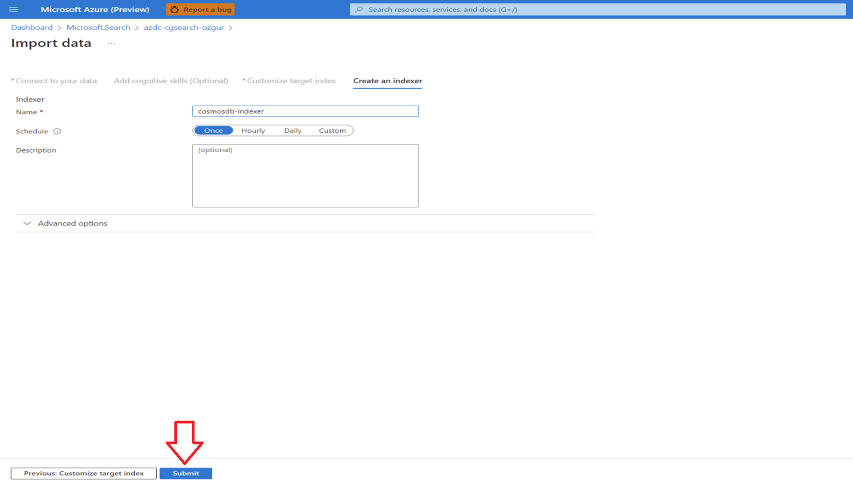Click the Indexer section label
Viewport: 853px width, 480px height.
pyautogui.click(x=30, y=99)
